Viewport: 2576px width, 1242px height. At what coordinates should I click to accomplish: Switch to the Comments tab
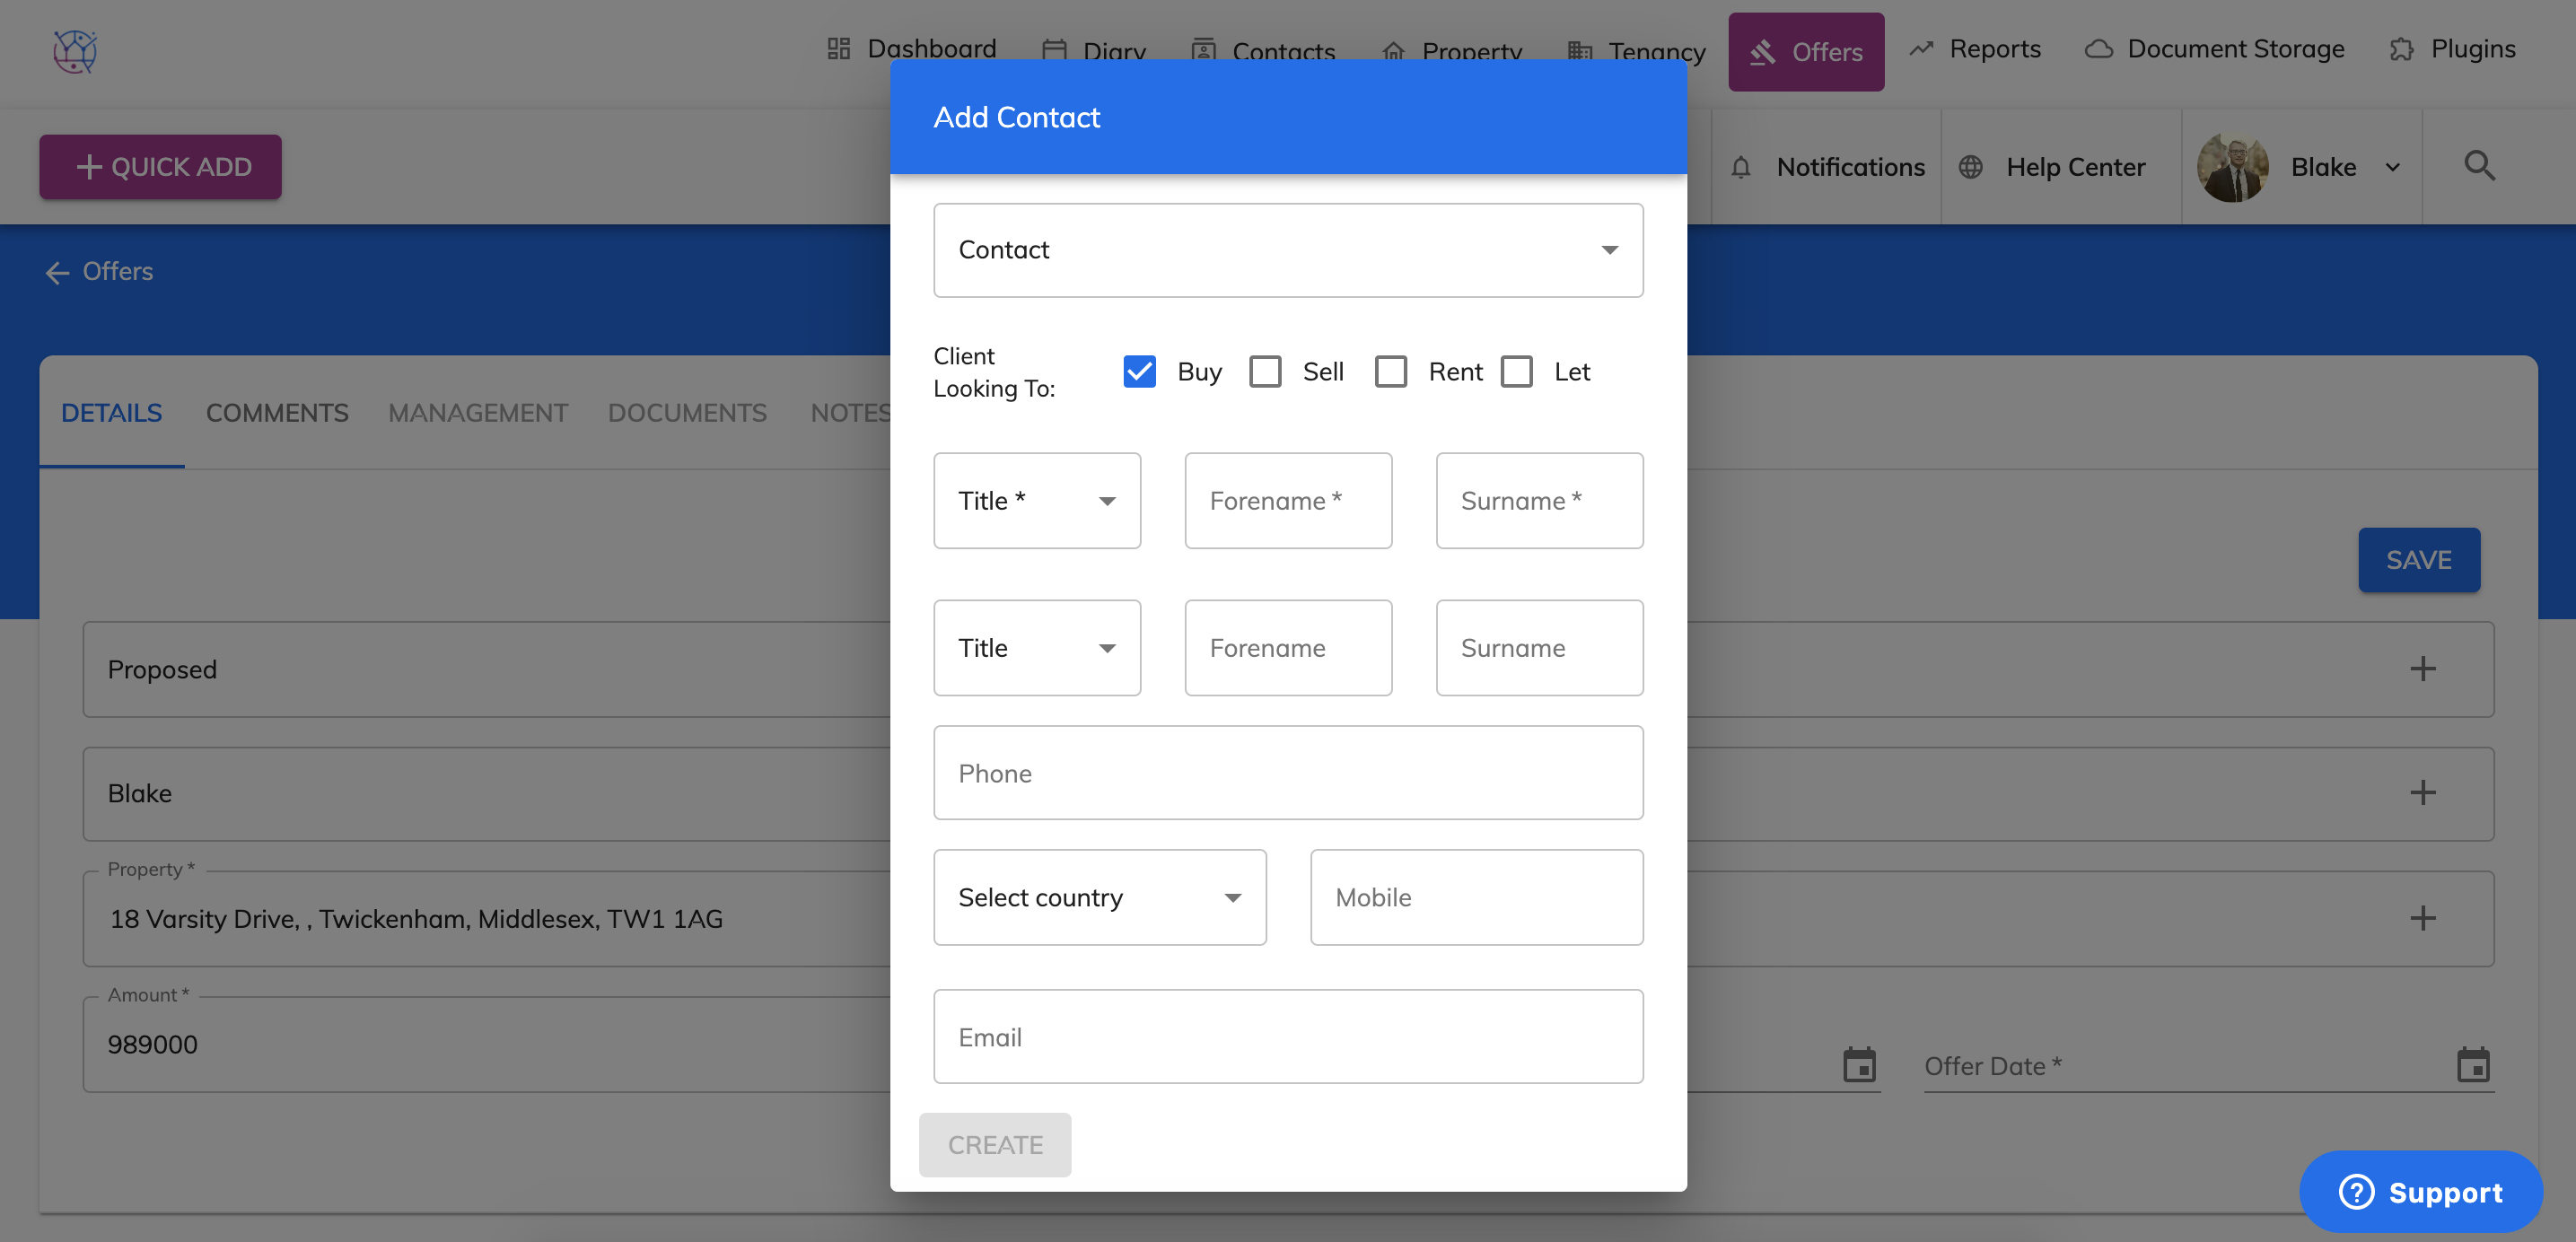point(277,413)
